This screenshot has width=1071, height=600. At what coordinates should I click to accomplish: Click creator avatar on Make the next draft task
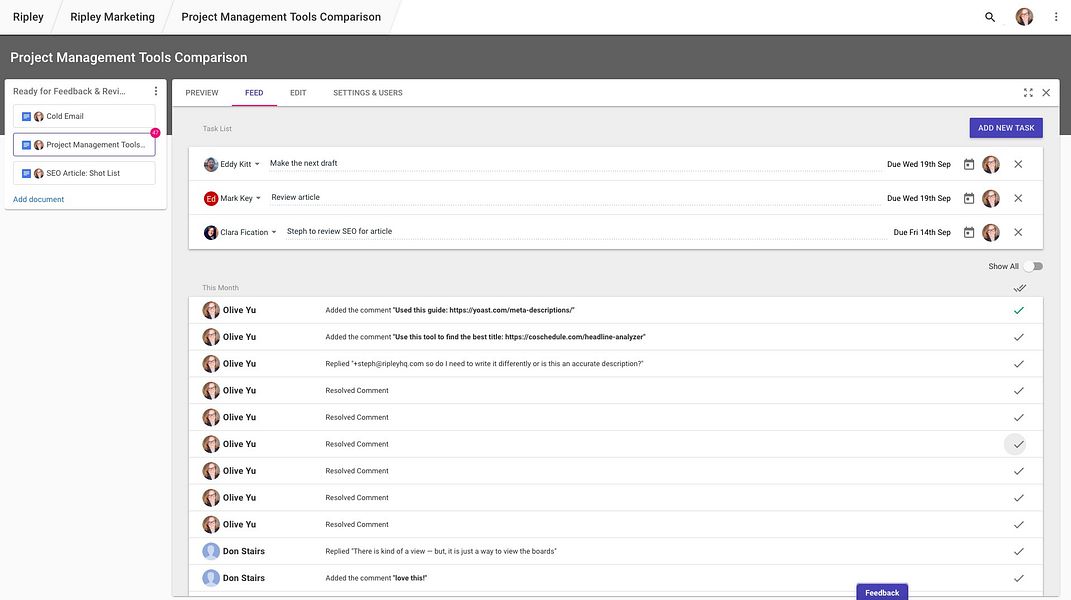[x=991, y=164]
